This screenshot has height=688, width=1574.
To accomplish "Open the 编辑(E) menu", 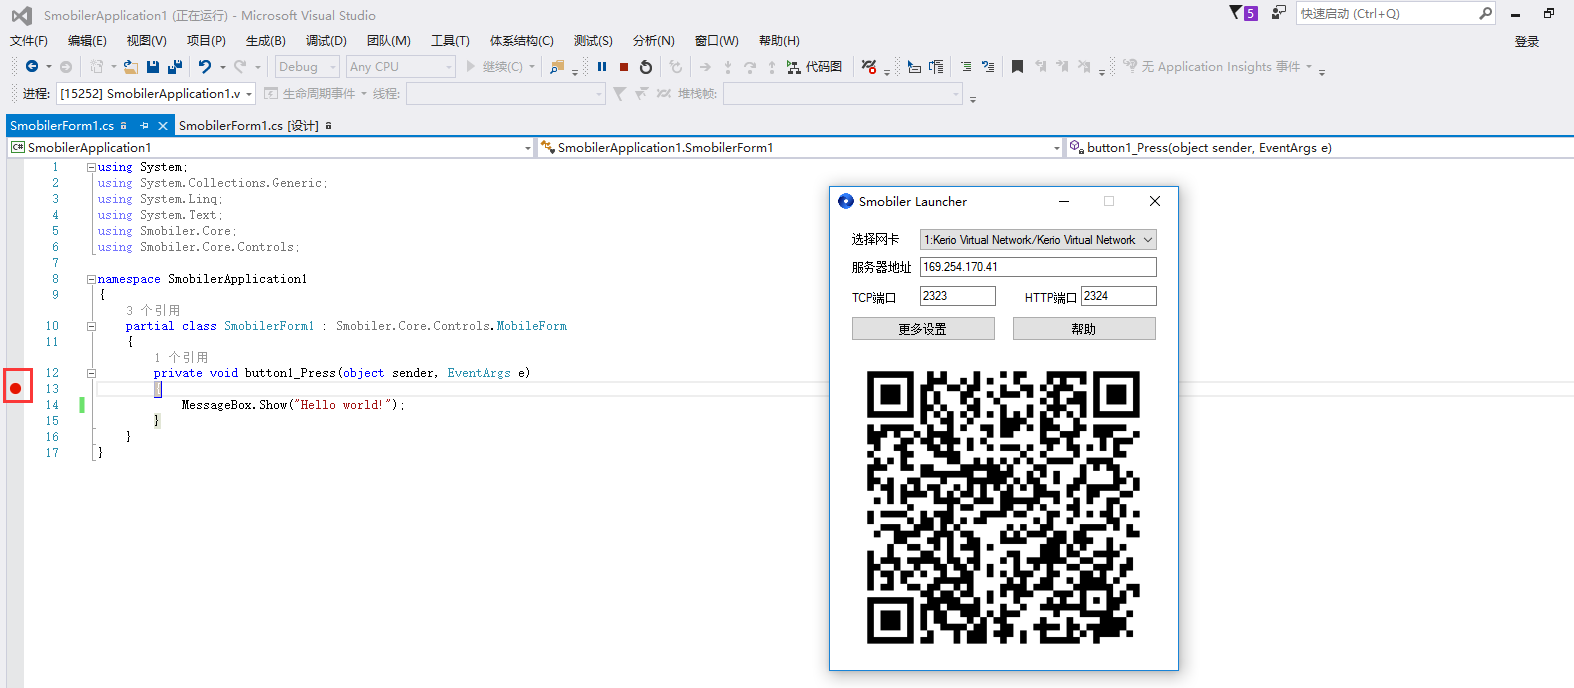I will [x=87, y=41].
